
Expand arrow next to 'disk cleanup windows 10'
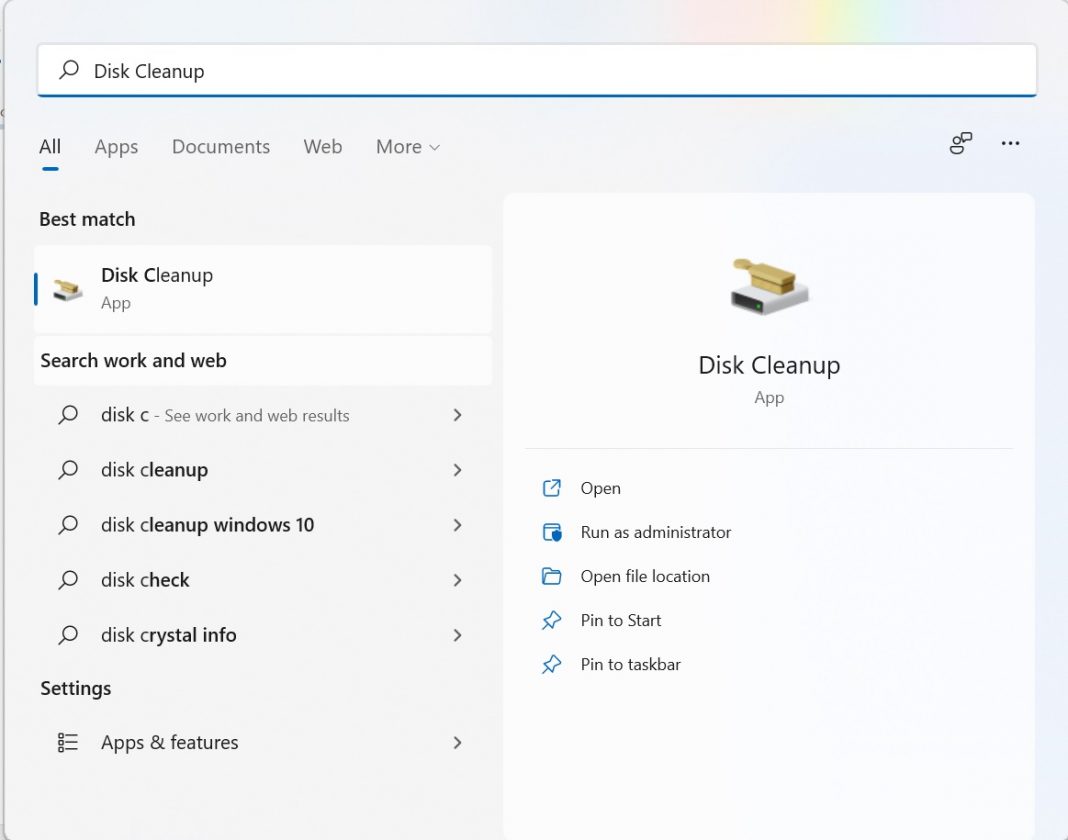(457, 525)
